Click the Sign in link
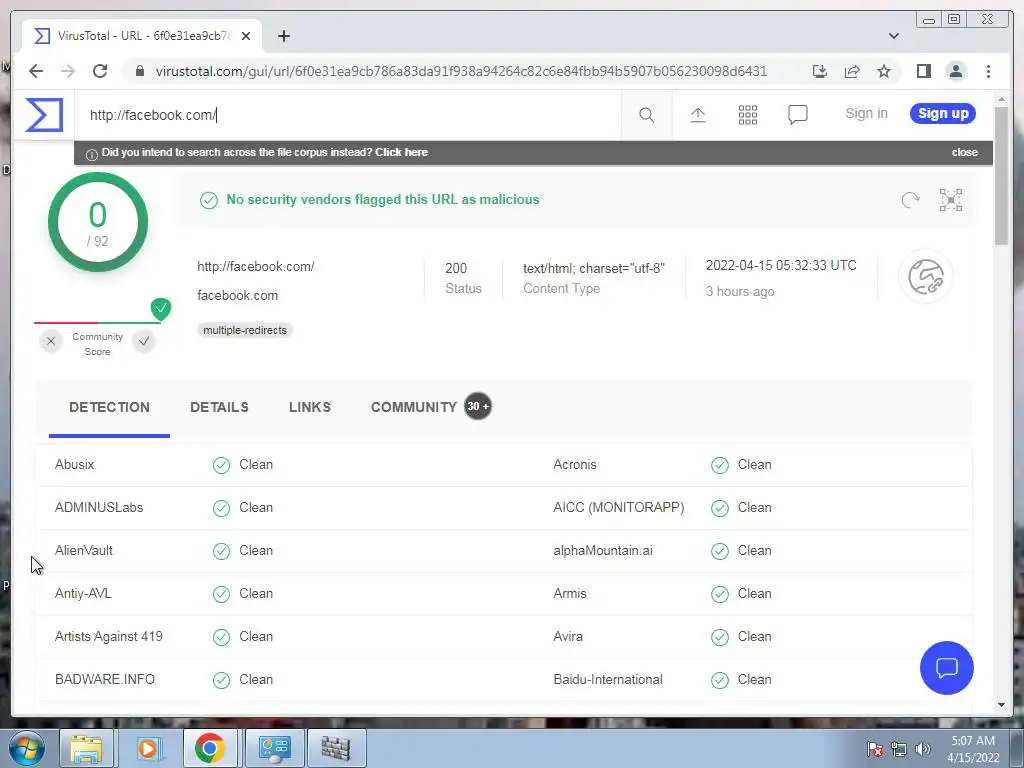The height and width of the screenshot is (768, 1024). pyautogui.click(x=866, y=114)
